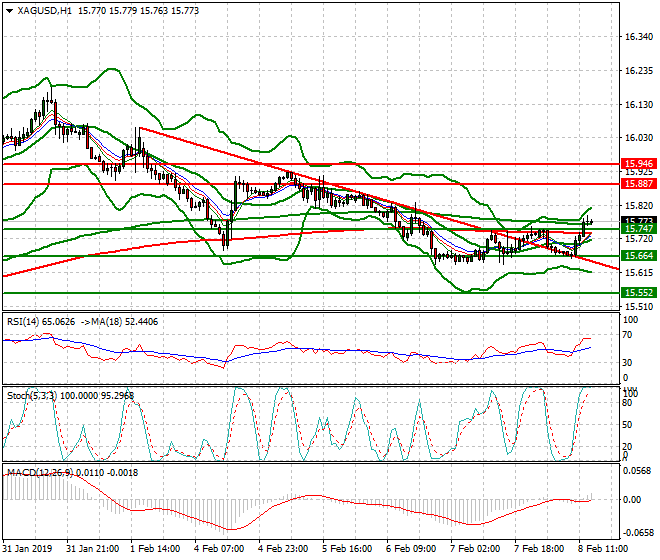Viewport: 660px width, 560px height.
Task: Click the 16.030 value on price scale
Action: click(638, 138)
